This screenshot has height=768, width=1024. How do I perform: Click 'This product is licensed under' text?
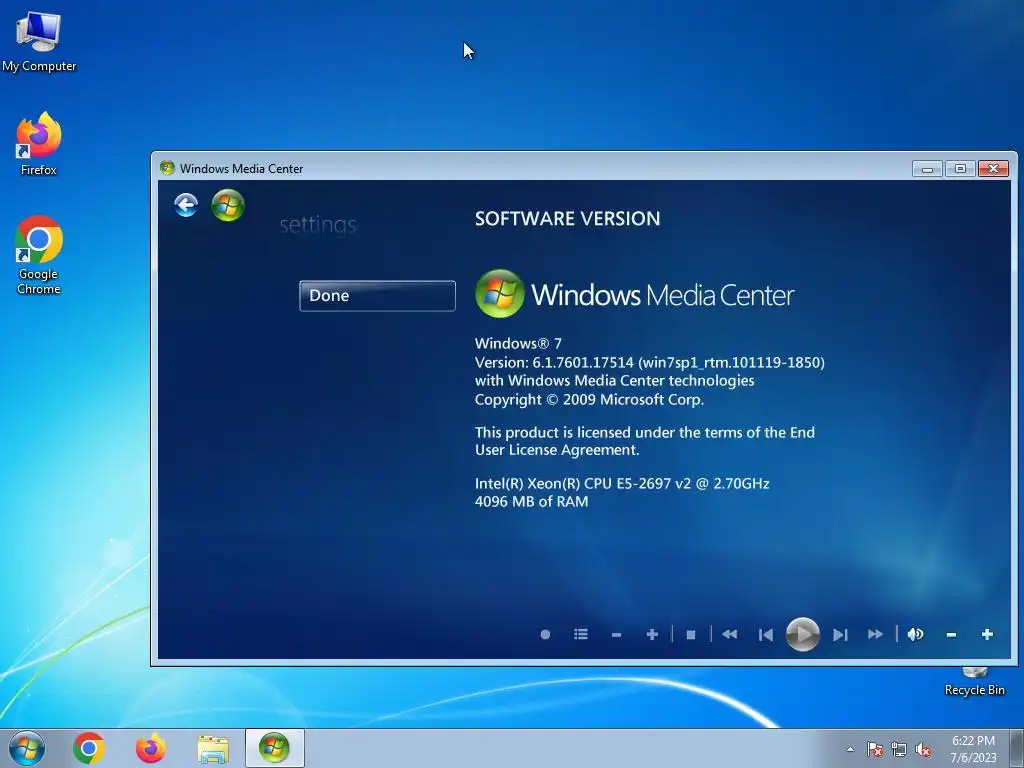(x=645, y=441)
